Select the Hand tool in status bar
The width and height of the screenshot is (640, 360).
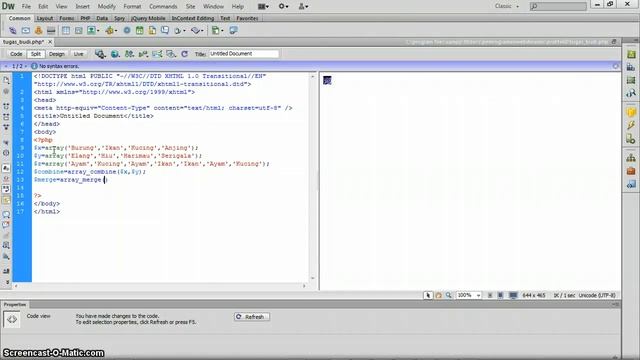pyautogui.click(x=438, y=295)
